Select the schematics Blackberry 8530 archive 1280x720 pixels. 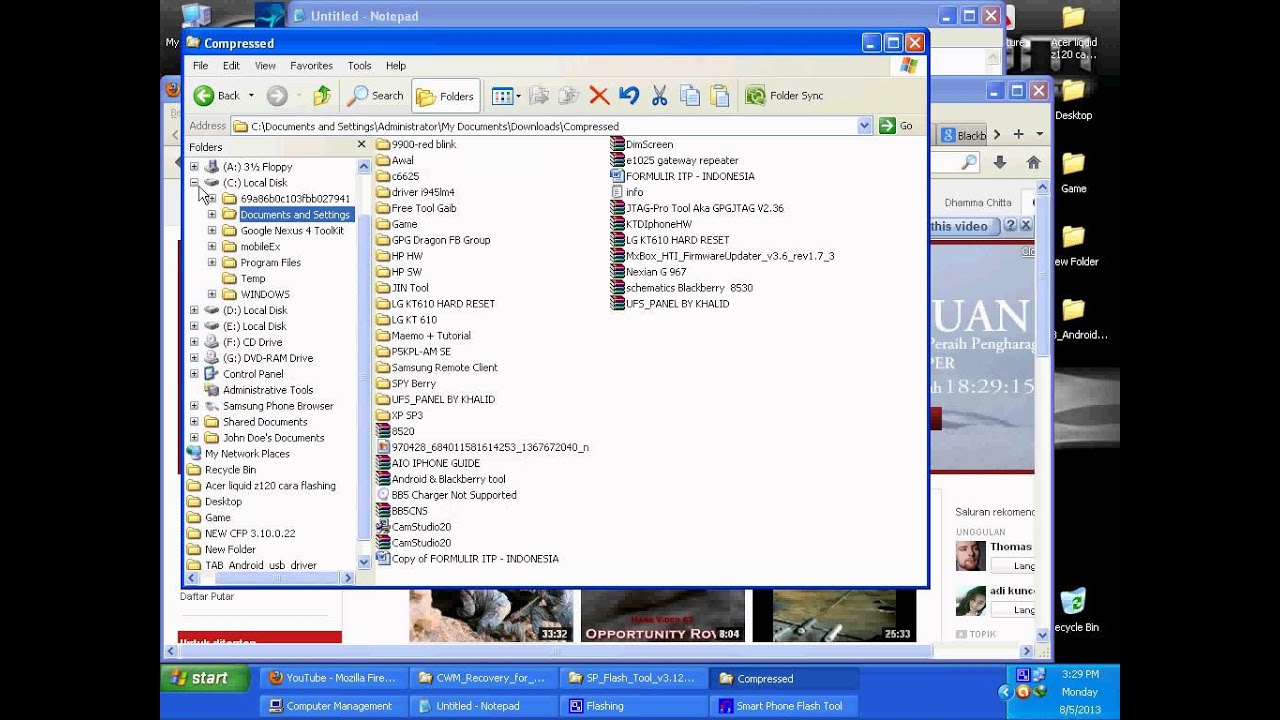pyautogui.click(x=682, y=288)
